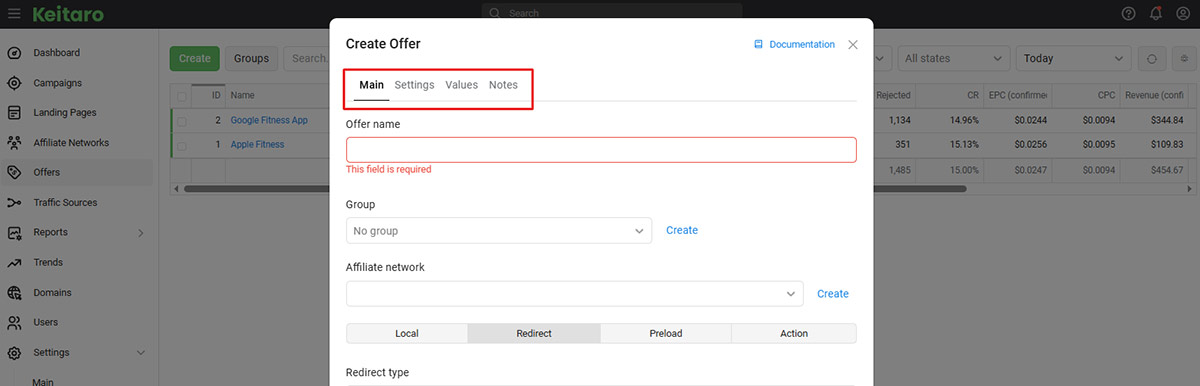The image size is (1200, 386).
Task: Click the green Create button
Action: [195, 58]
